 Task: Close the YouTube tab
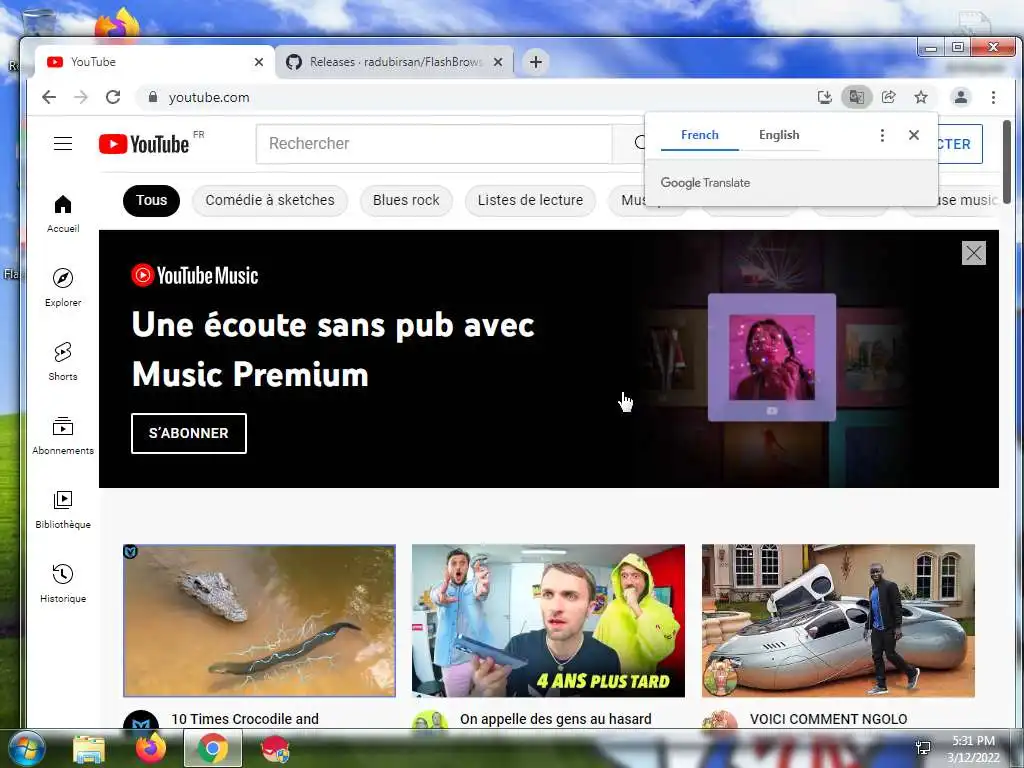pyautogui.click(x=259, y=62)
